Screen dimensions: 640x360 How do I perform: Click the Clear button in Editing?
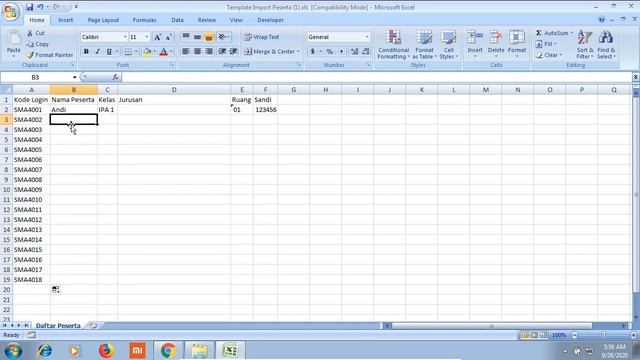549,55
